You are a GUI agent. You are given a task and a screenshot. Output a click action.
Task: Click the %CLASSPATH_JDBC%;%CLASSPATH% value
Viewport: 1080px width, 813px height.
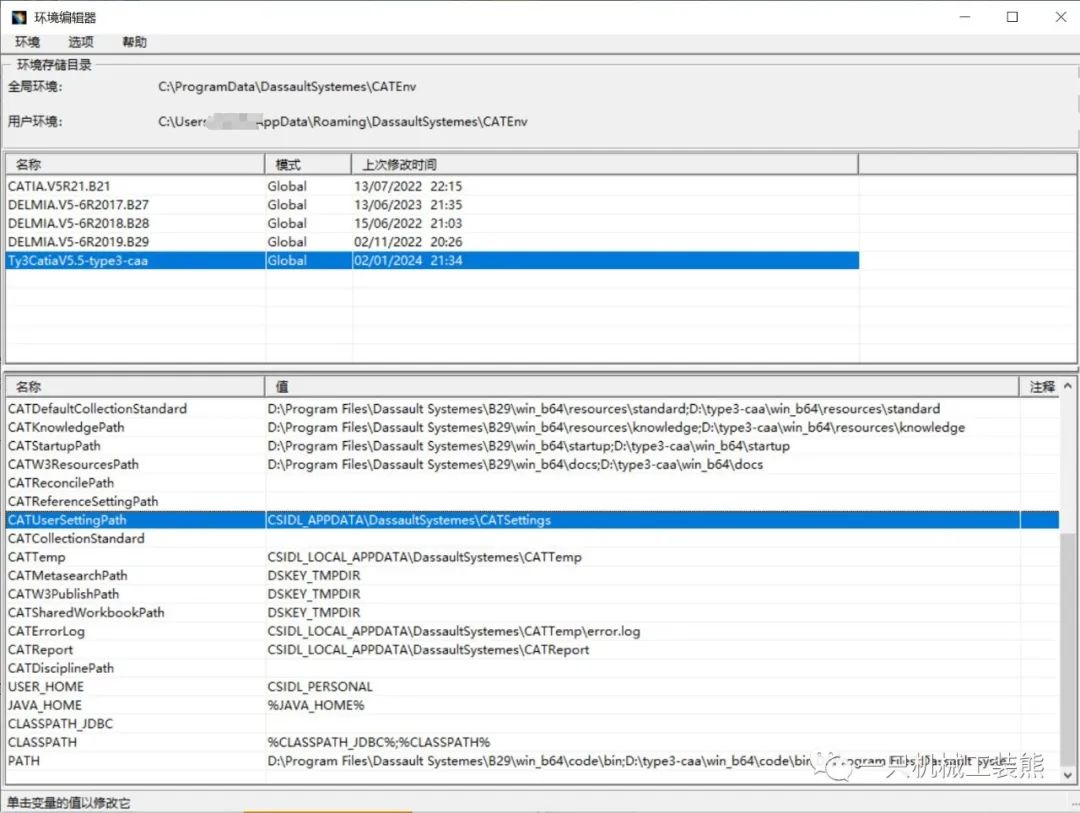point(379,743)
